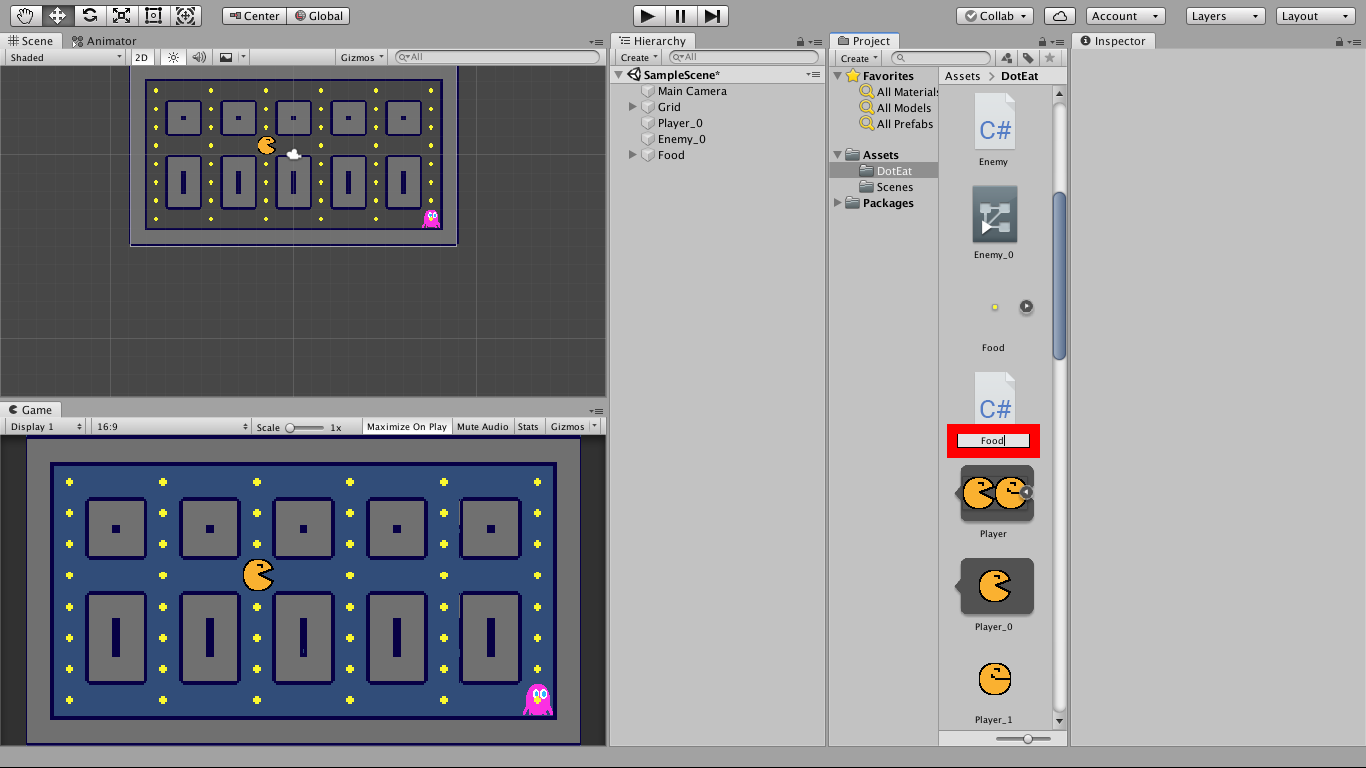This screenshot has width=1366, height=768.
Task: Switch to Animator tab
Action: tap(104, 41)
